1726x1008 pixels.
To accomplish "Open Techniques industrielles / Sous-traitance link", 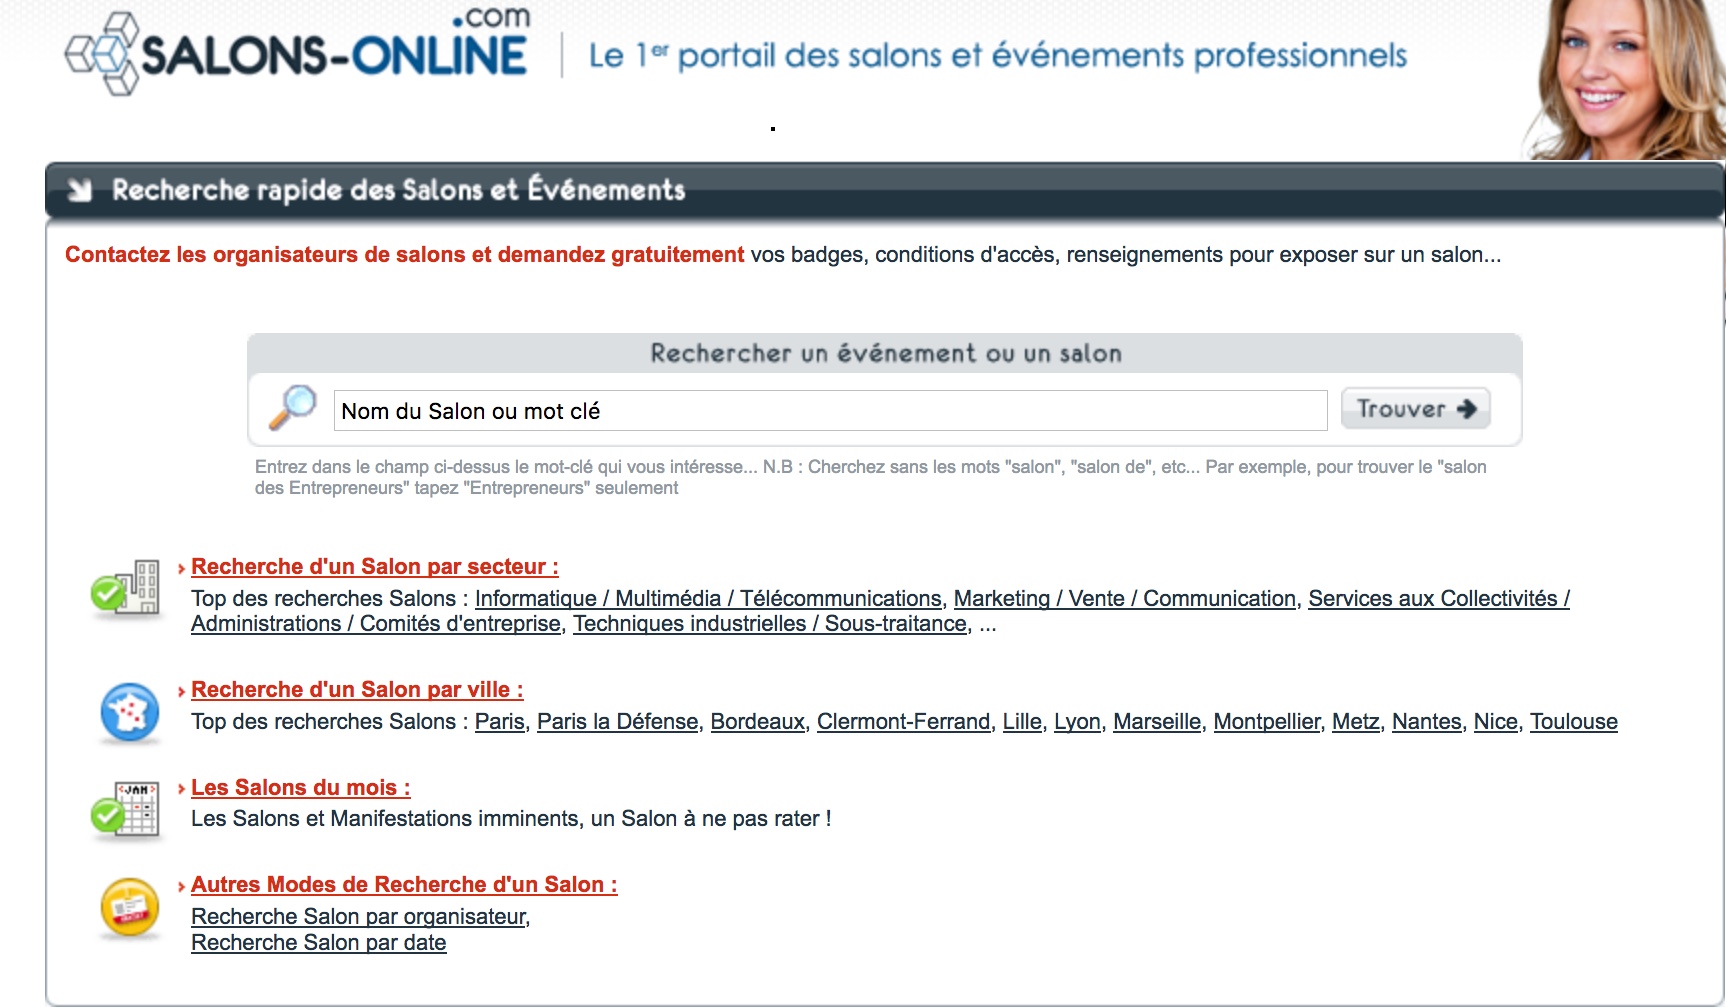I will pos(770,624).
